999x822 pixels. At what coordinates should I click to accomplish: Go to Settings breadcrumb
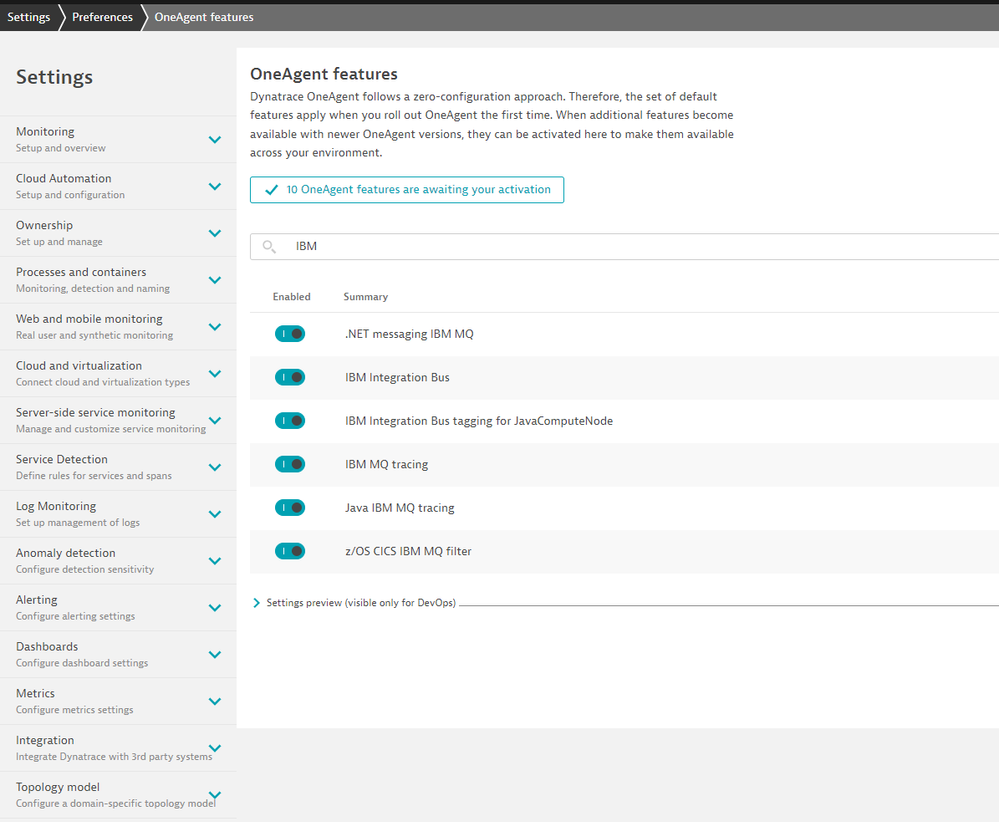pos(29,17)
